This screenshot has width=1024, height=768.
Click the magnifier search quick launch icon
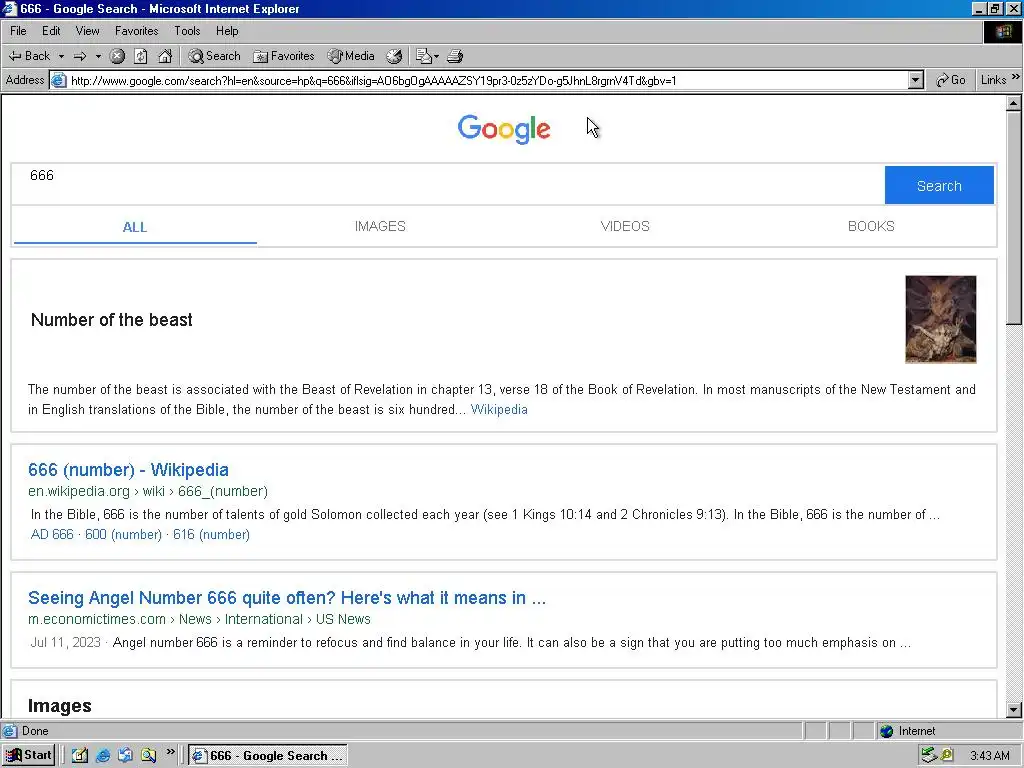(x=148, y=755)
